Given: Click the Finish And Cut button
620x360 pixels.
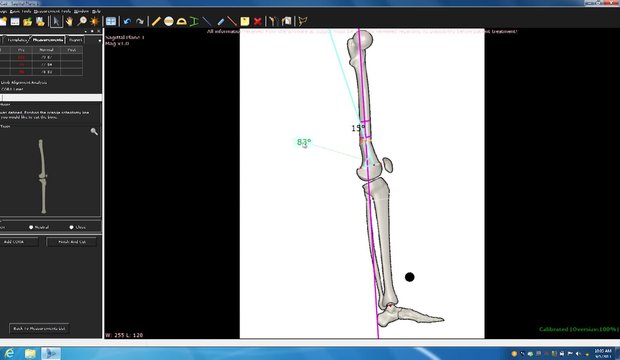Looking at the screenshot, I should pos(72,242).
